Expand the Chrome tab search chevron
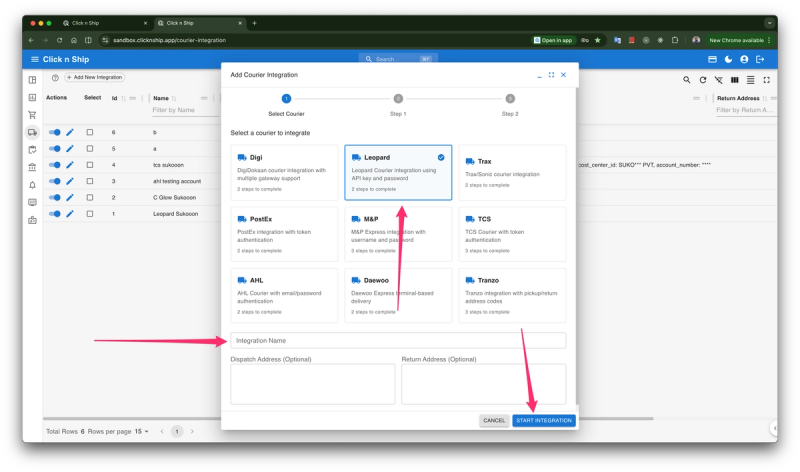Viewport: 800px width, 472px height. tap(769, 23)
